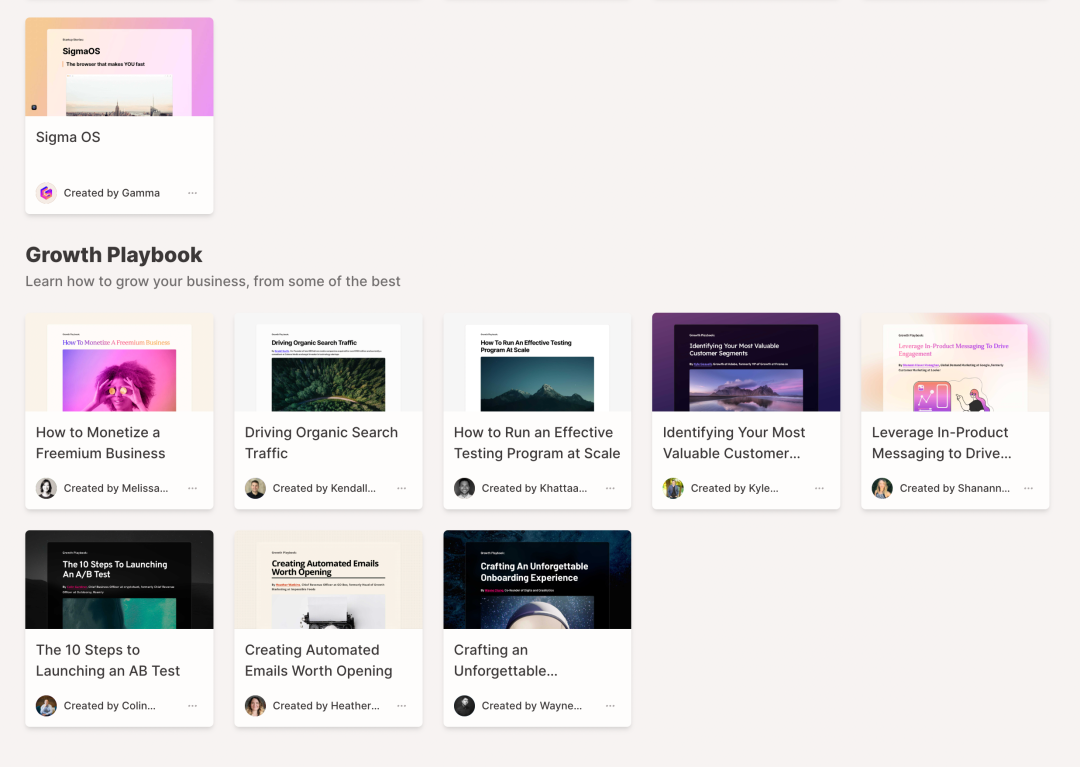Open the Sigma OS template thumbnail
The height and width of the screenshot is (767, 1080).
click(119, 67)
